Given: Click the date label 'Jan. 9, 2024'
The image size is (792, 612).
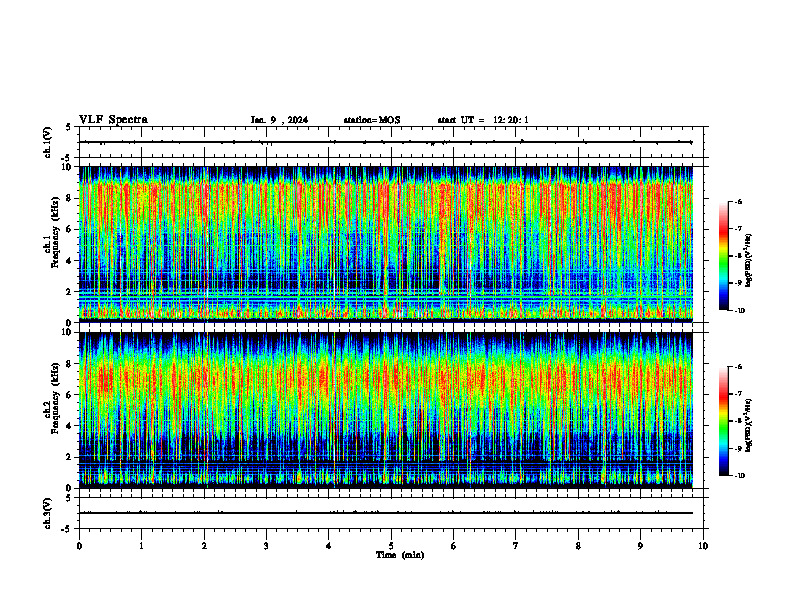Looking at the screenshot, I should click(x=279, y=120).
